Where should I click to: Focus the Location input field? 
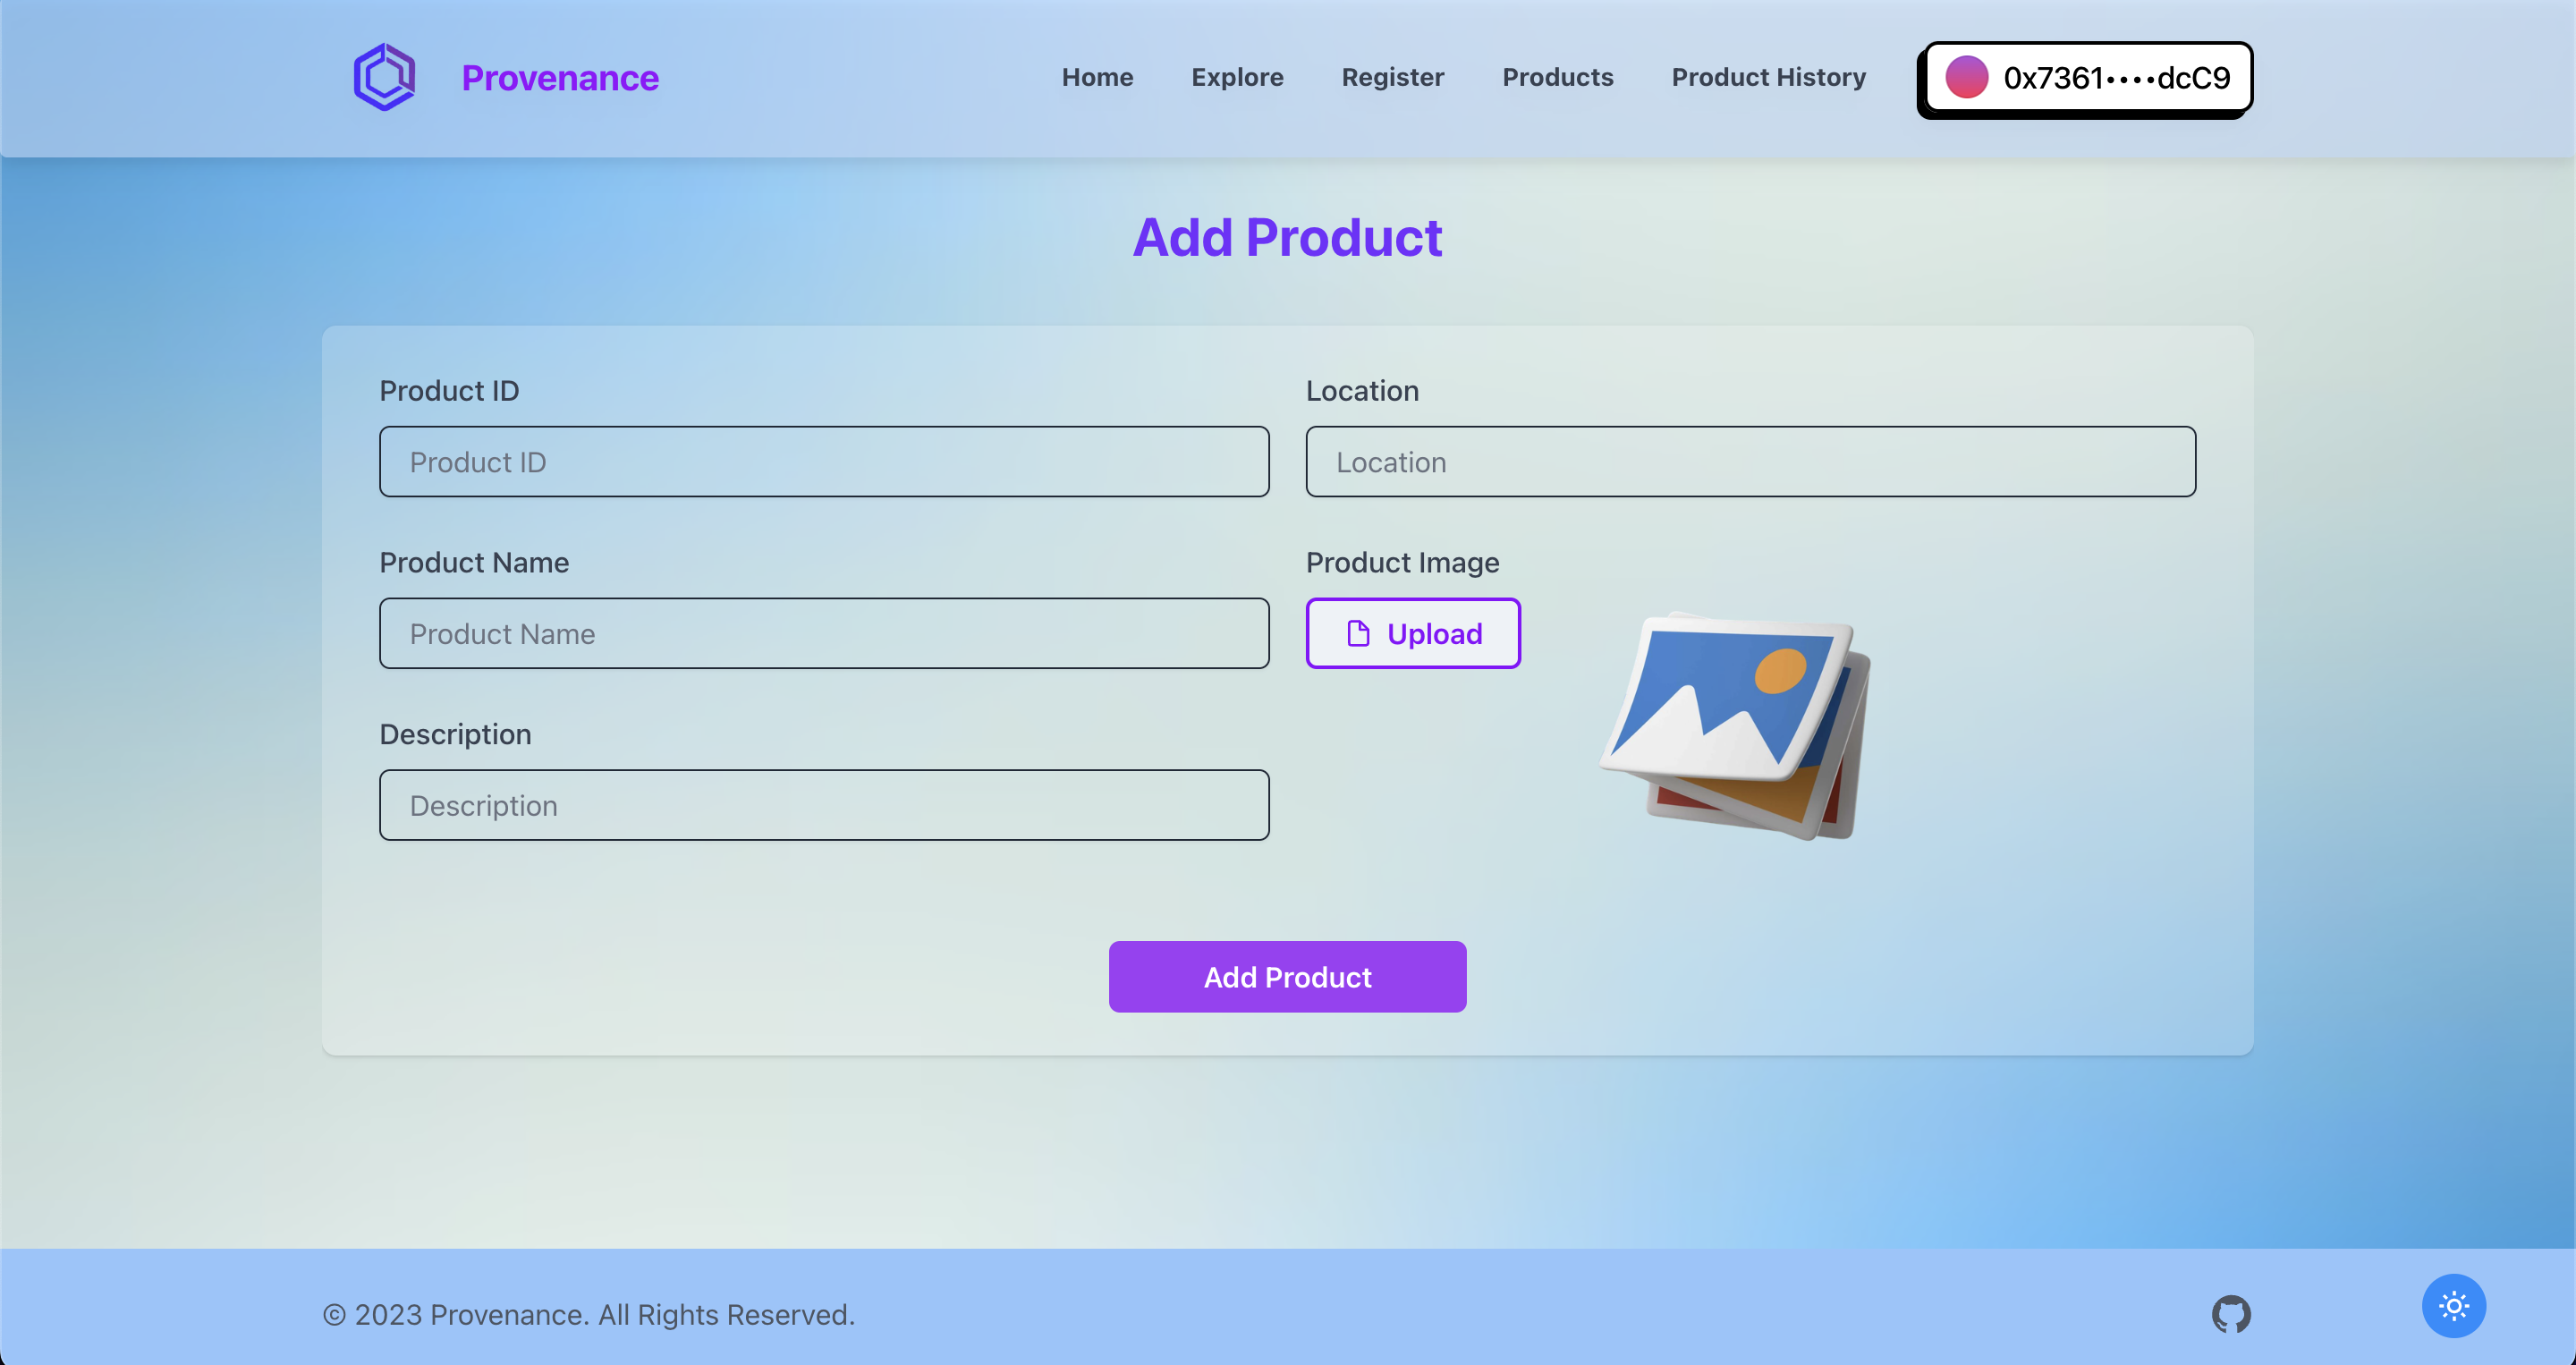coord(1750,462)
